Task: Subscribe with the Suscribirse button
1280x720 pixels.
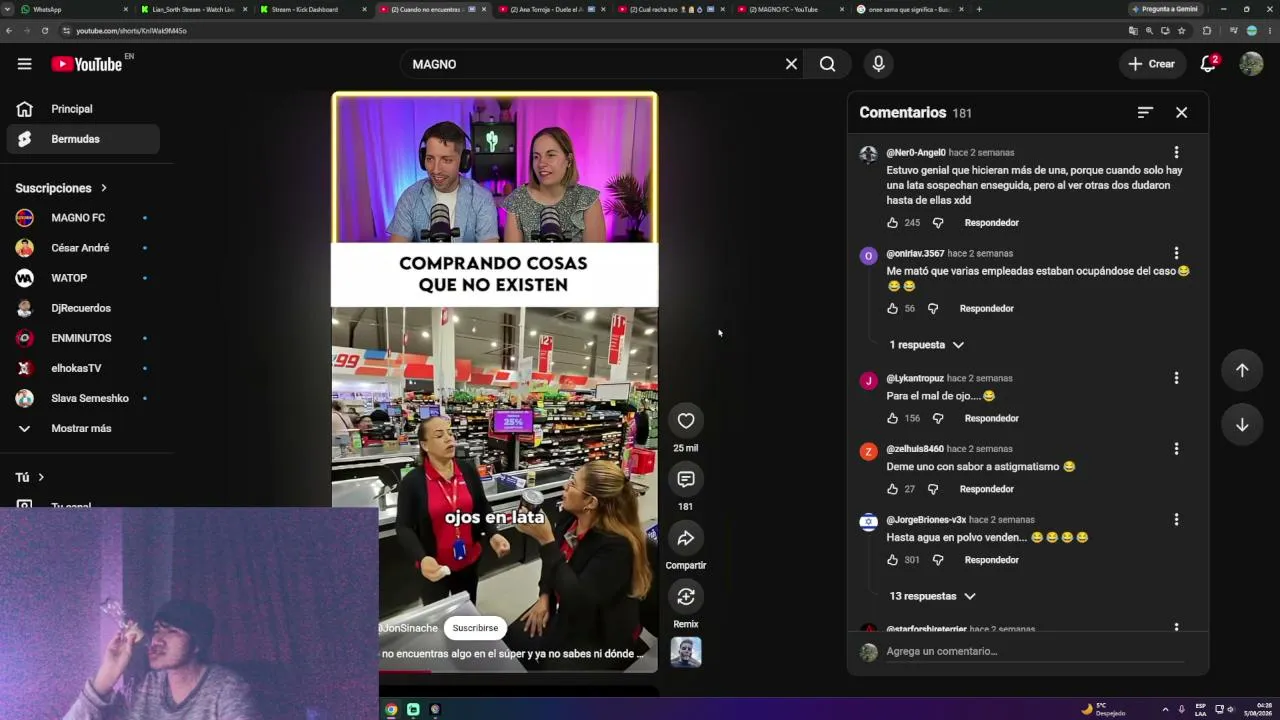Action: (x=475, y=628)
